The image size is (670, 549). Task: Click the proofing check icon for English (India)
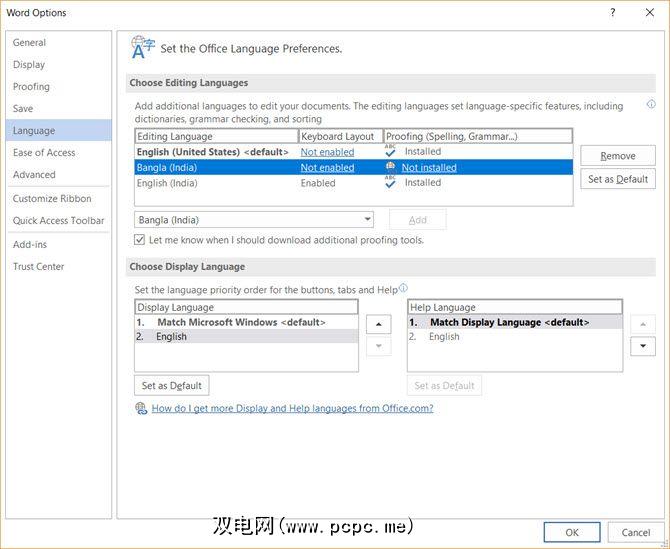pos(390,182)
